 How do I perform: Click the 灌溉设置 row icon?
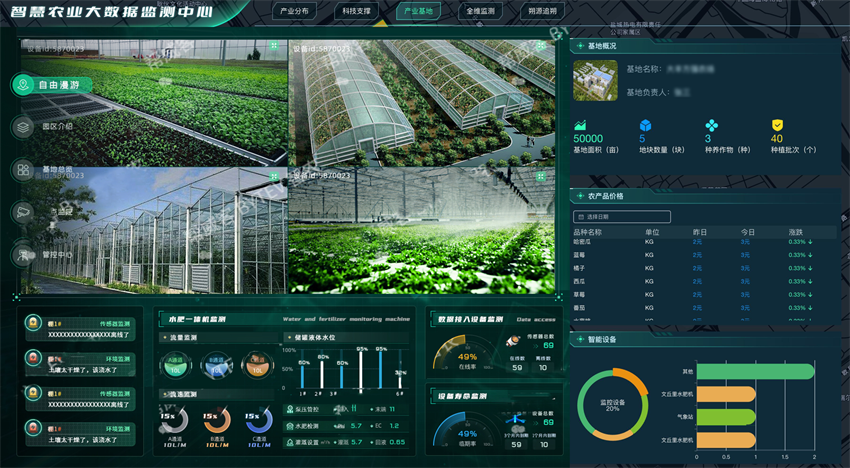click(290, 443)
